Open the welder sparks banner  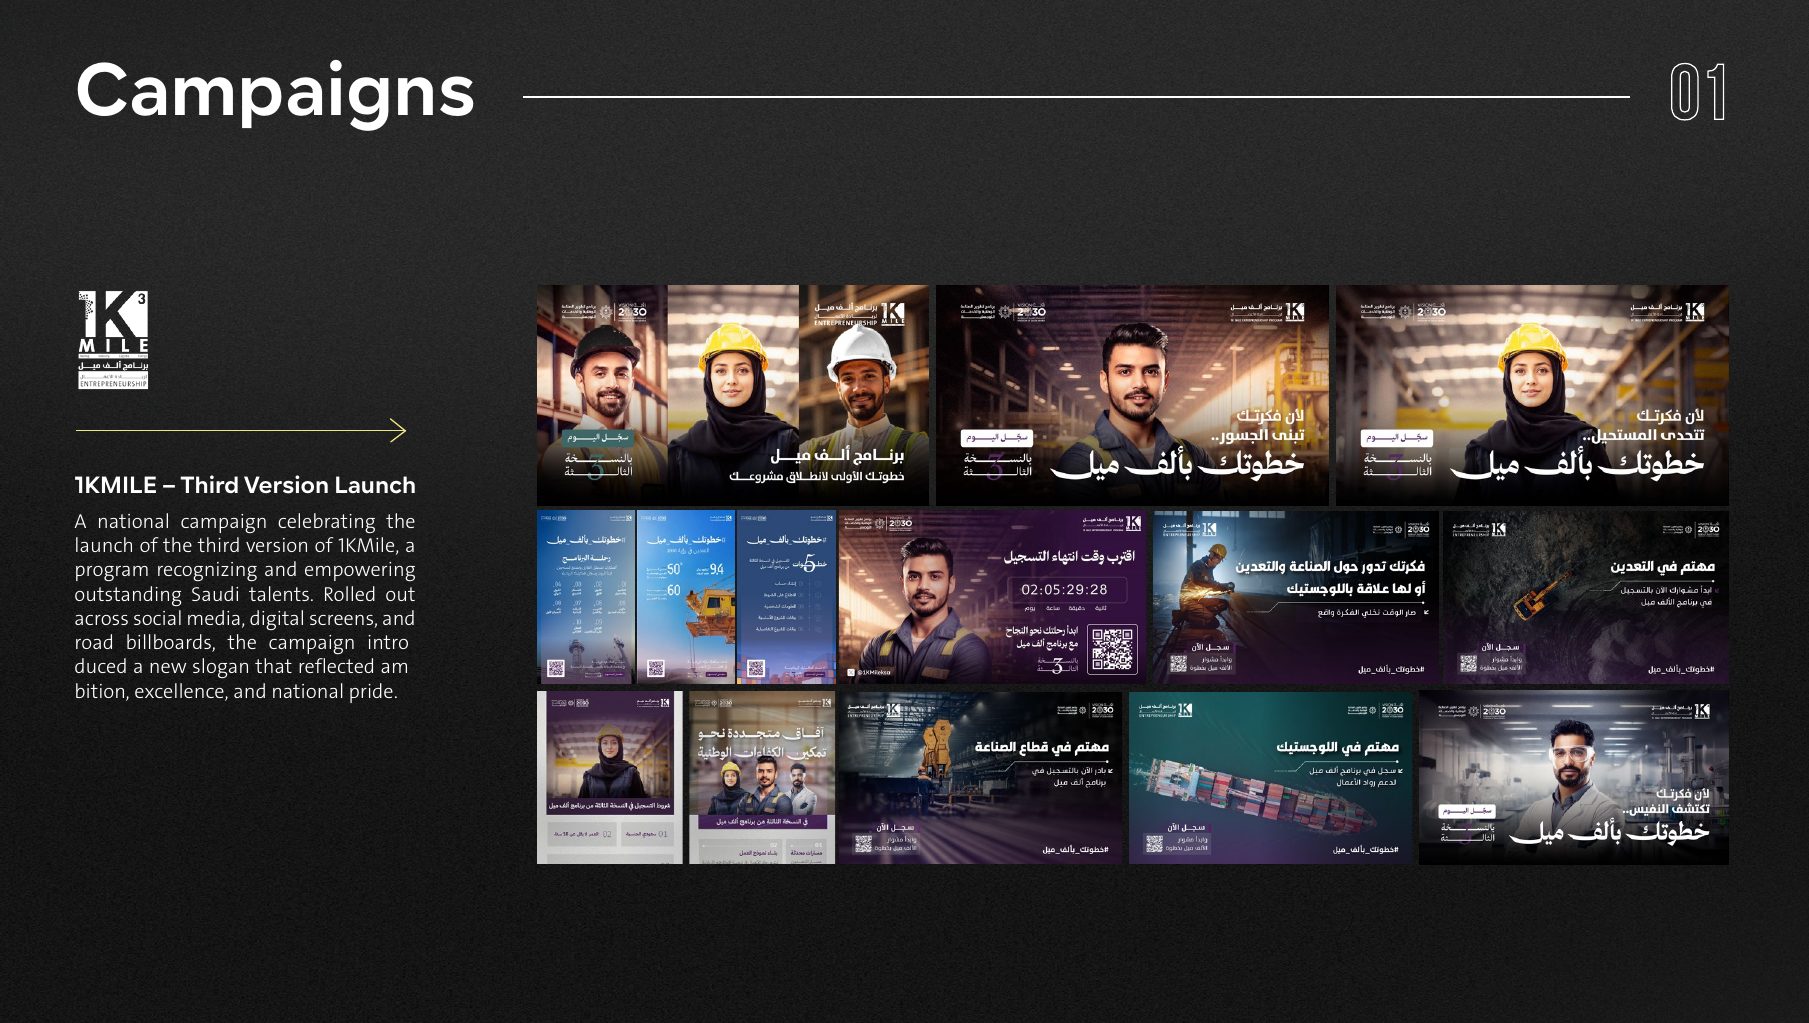pos(1295,597)
